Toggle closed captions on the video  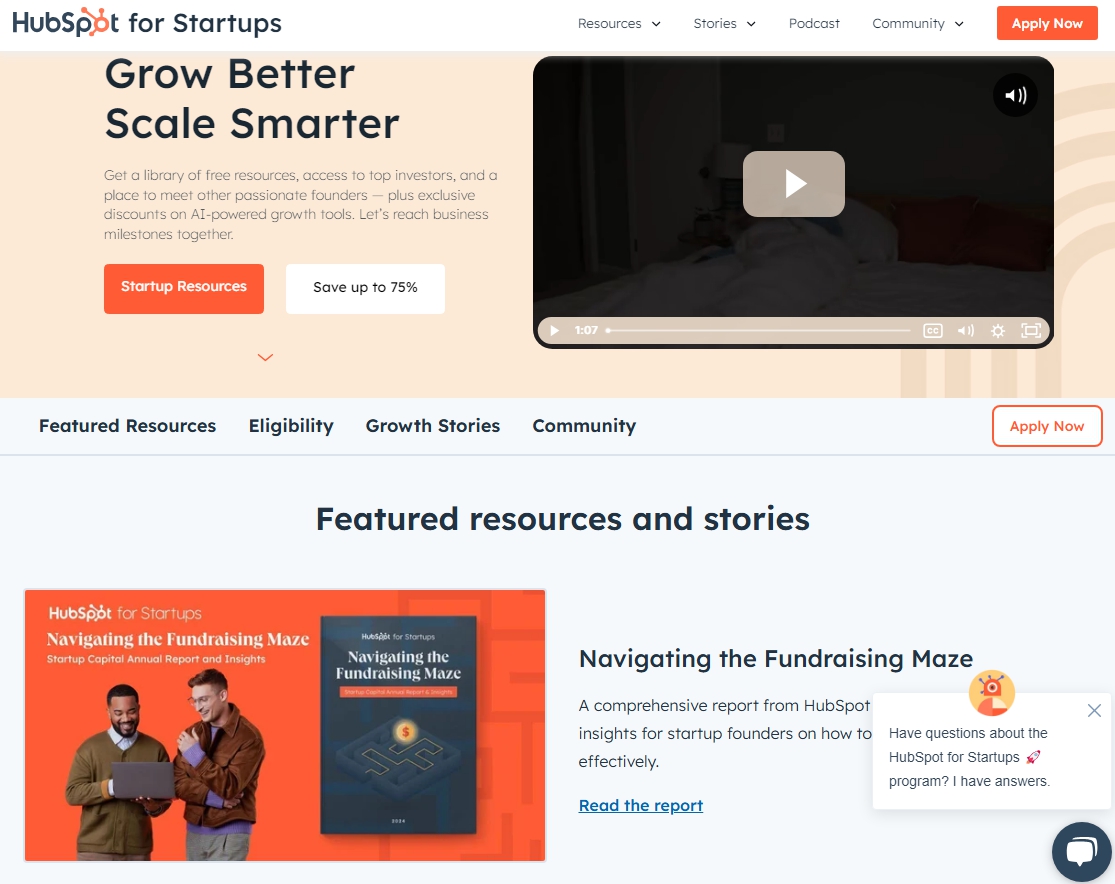[x=933, y=331]
